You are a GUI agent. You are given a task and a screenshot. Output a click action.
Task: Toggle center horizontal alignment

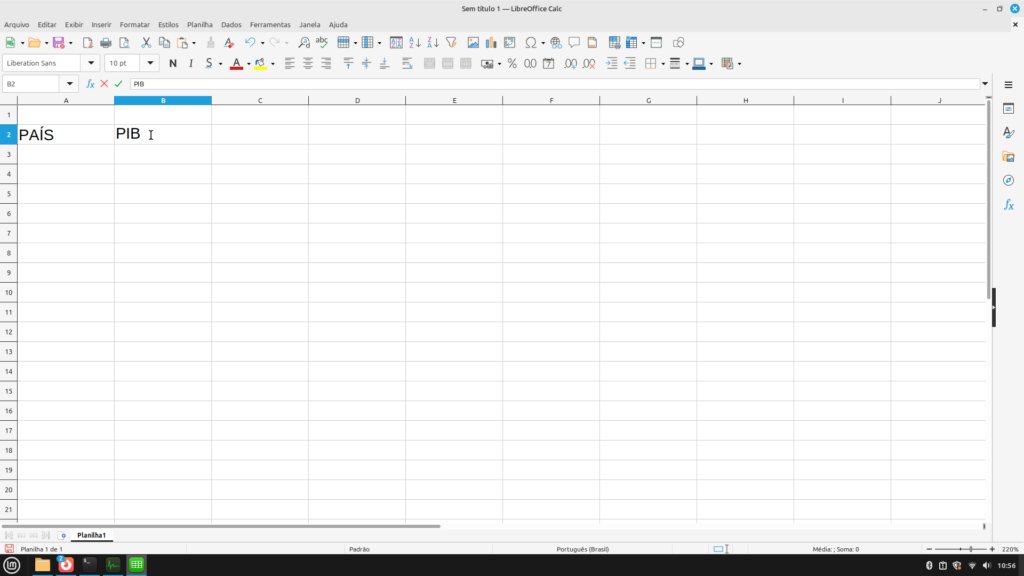308,63
